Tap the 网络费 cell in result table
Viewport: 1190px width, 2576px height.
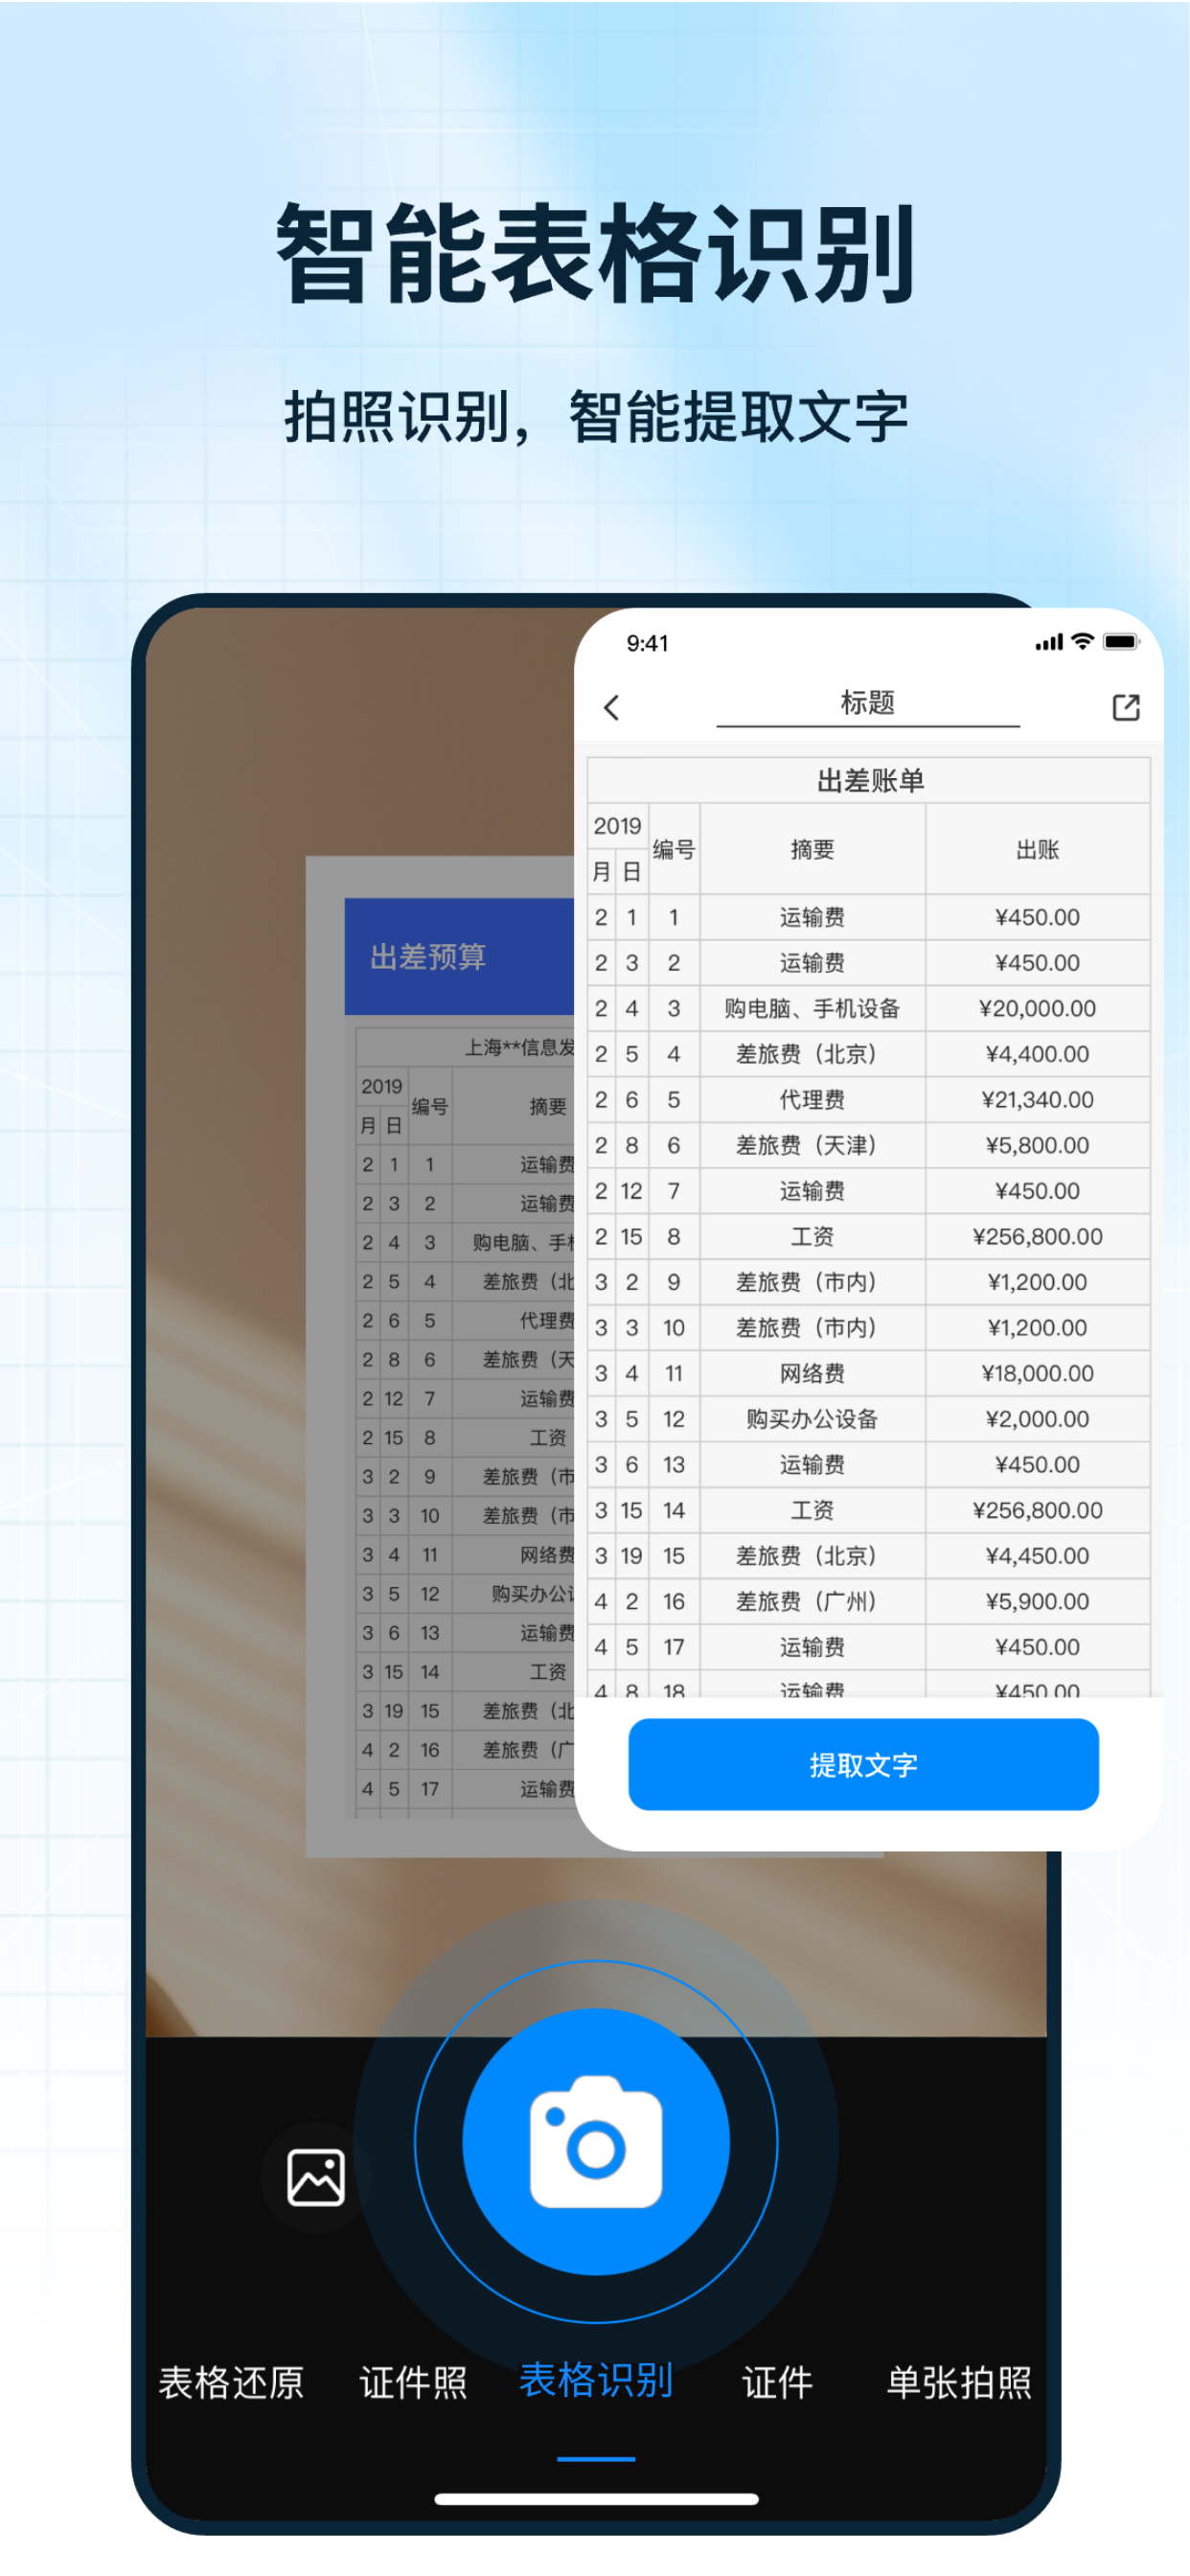812,1373
